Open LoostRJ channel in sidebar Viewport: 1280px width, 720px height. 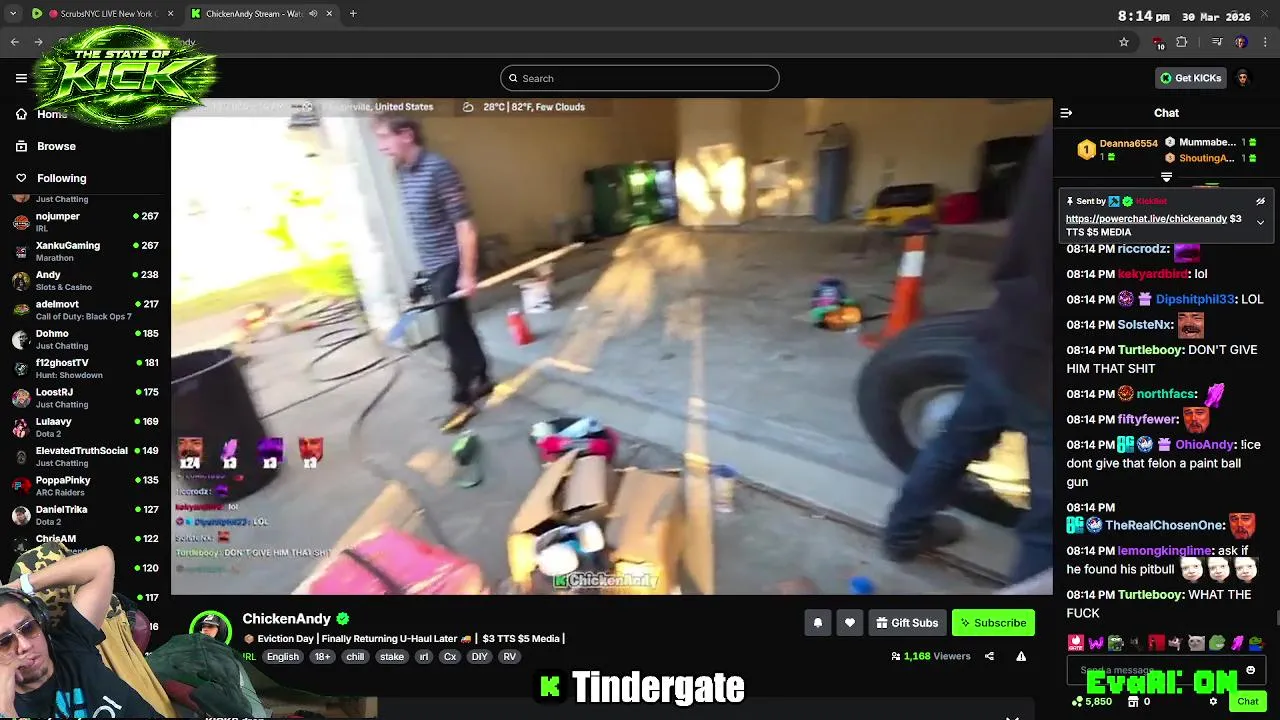(86, 398)
